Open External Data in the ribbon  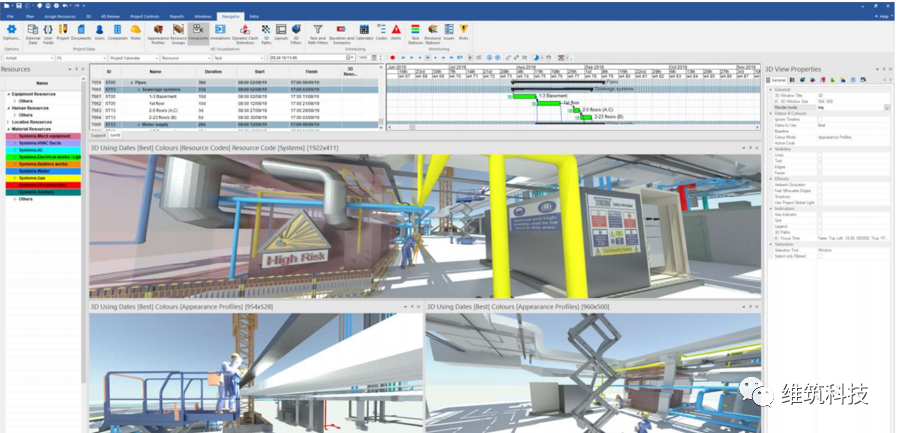pyautogui.click(x=33, y=33)
